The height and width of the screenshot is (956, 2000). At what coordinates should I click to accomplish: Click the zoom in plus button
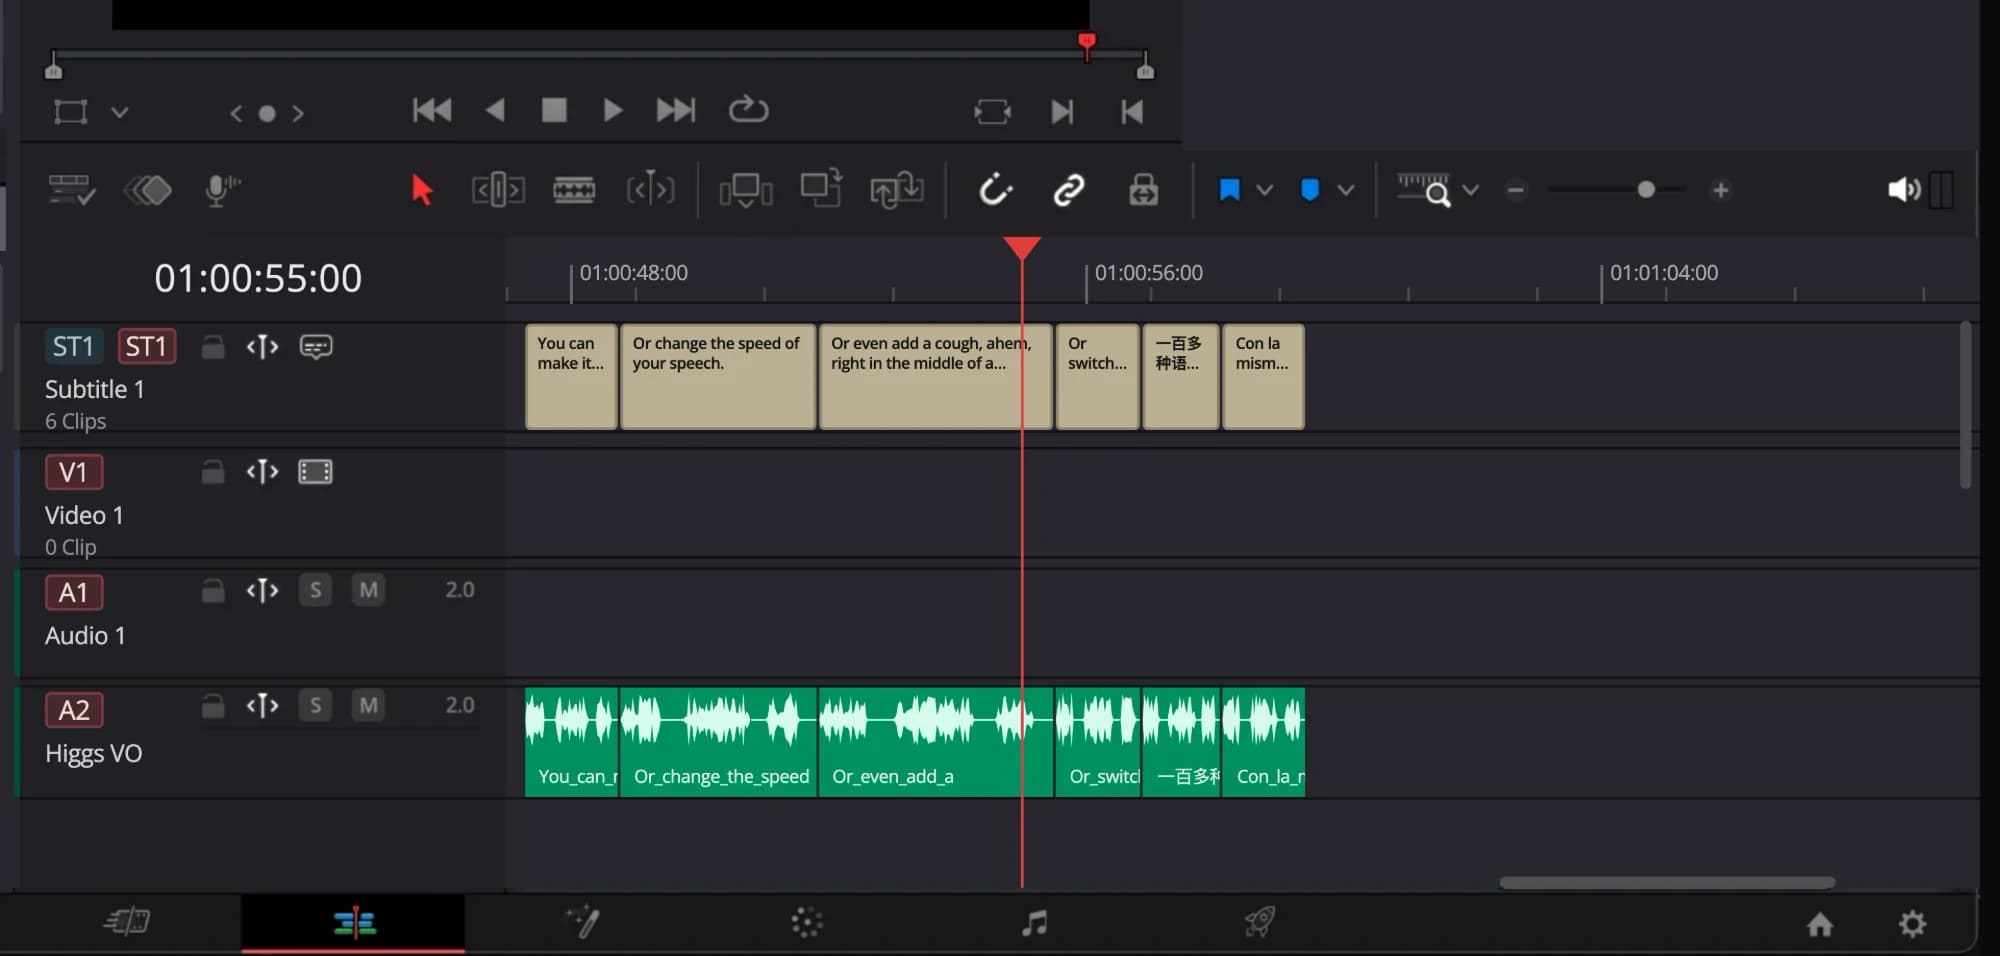tap(1720, 189)
